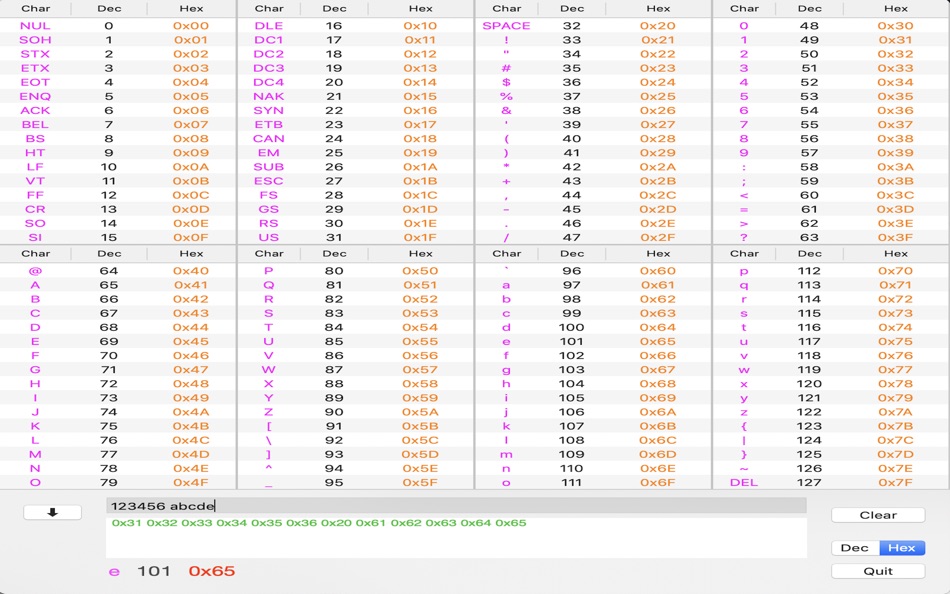The height and width of the screenshot is (594, 950).
Task: Click the DEL character entry
Action: point(743,481)
